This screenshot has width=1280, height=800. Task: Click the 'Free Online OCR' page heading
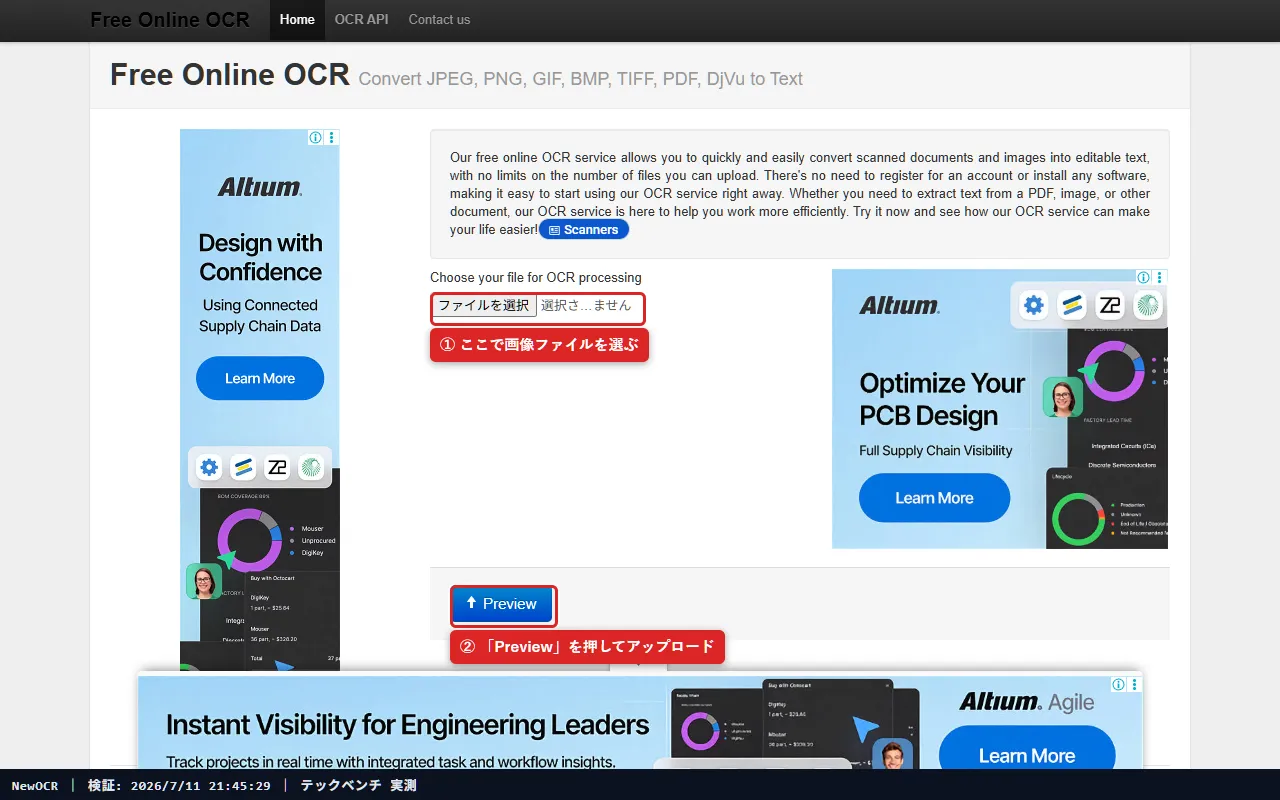tap(230, 75)
